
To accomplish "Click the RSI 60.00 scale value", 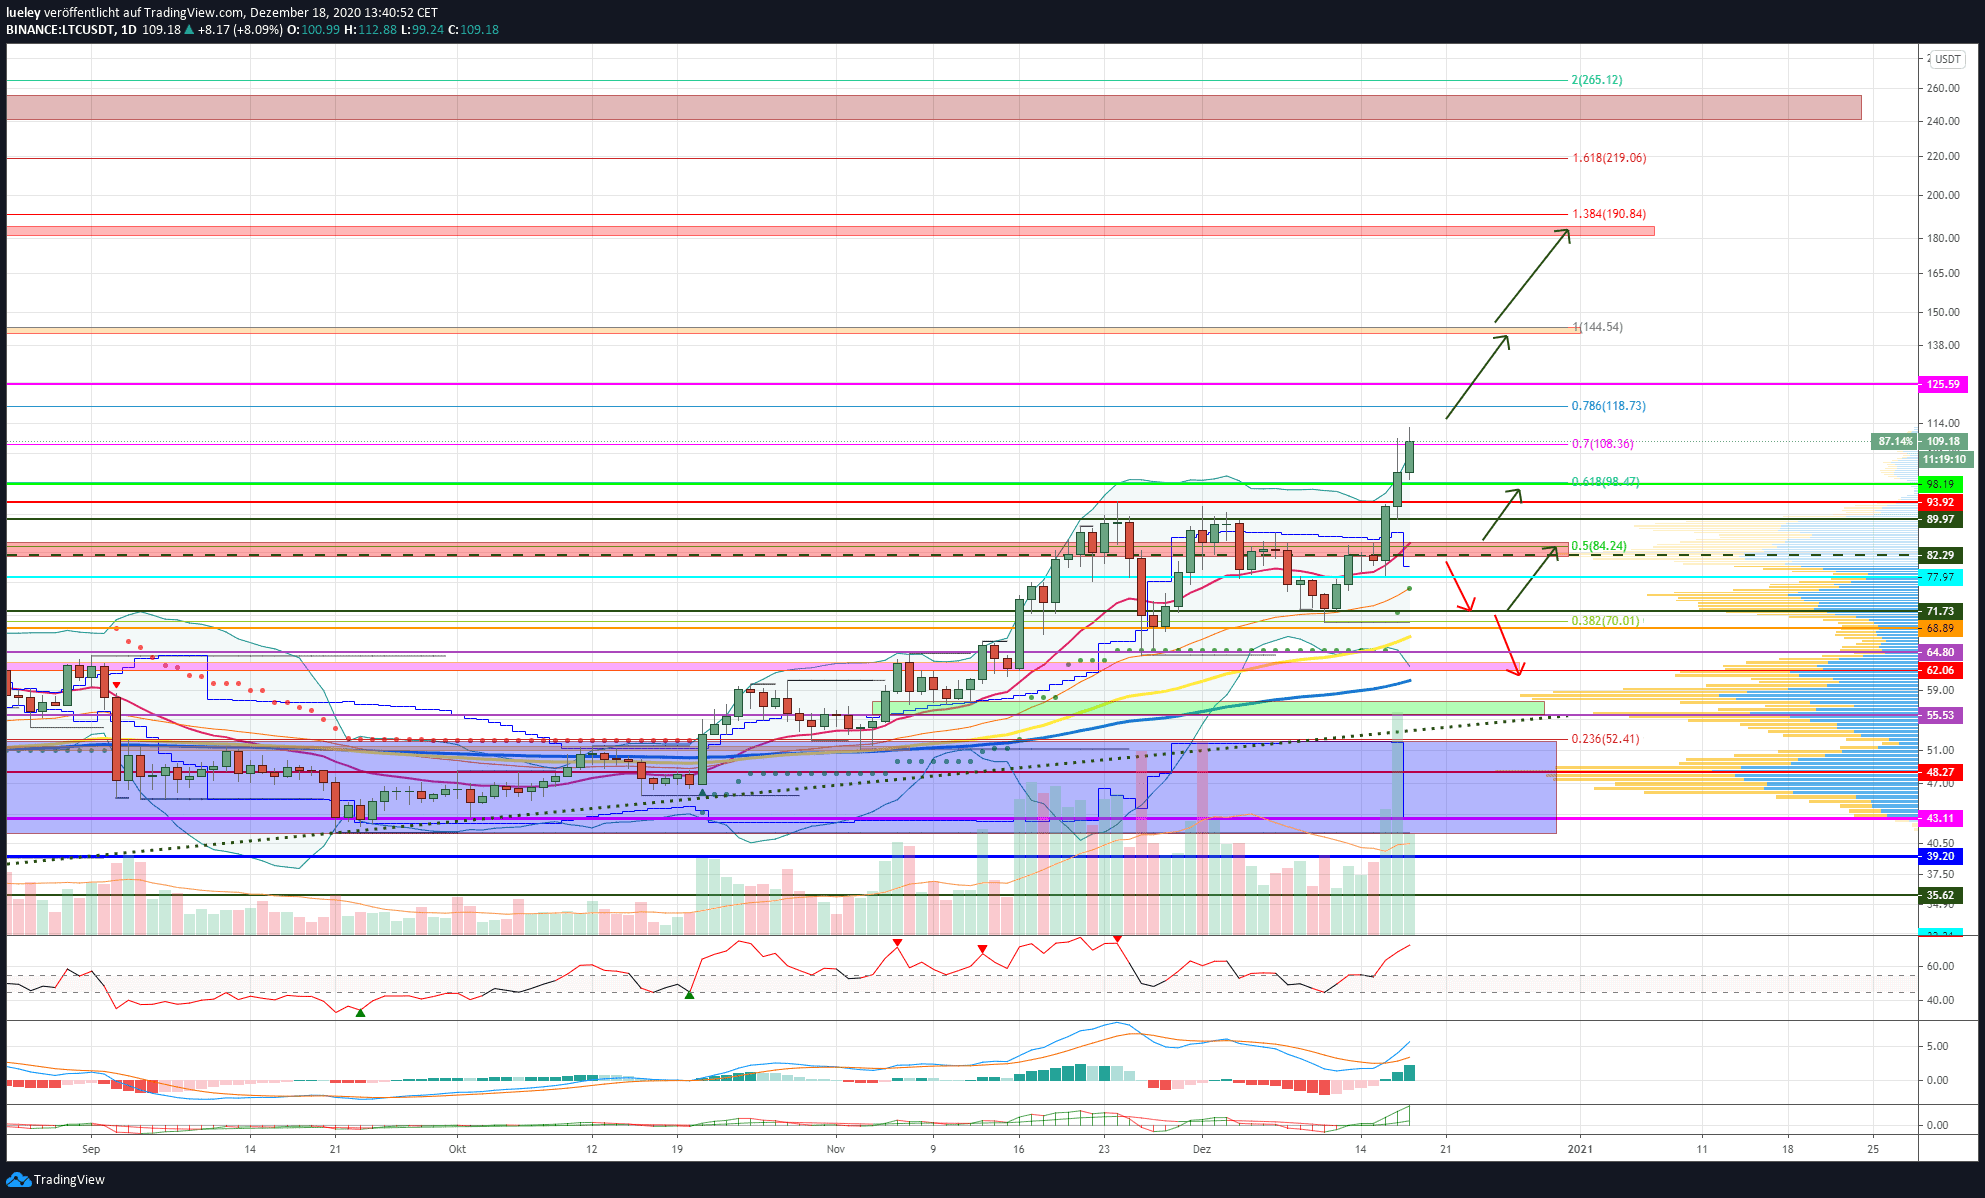I will (x=1939, y=966).
